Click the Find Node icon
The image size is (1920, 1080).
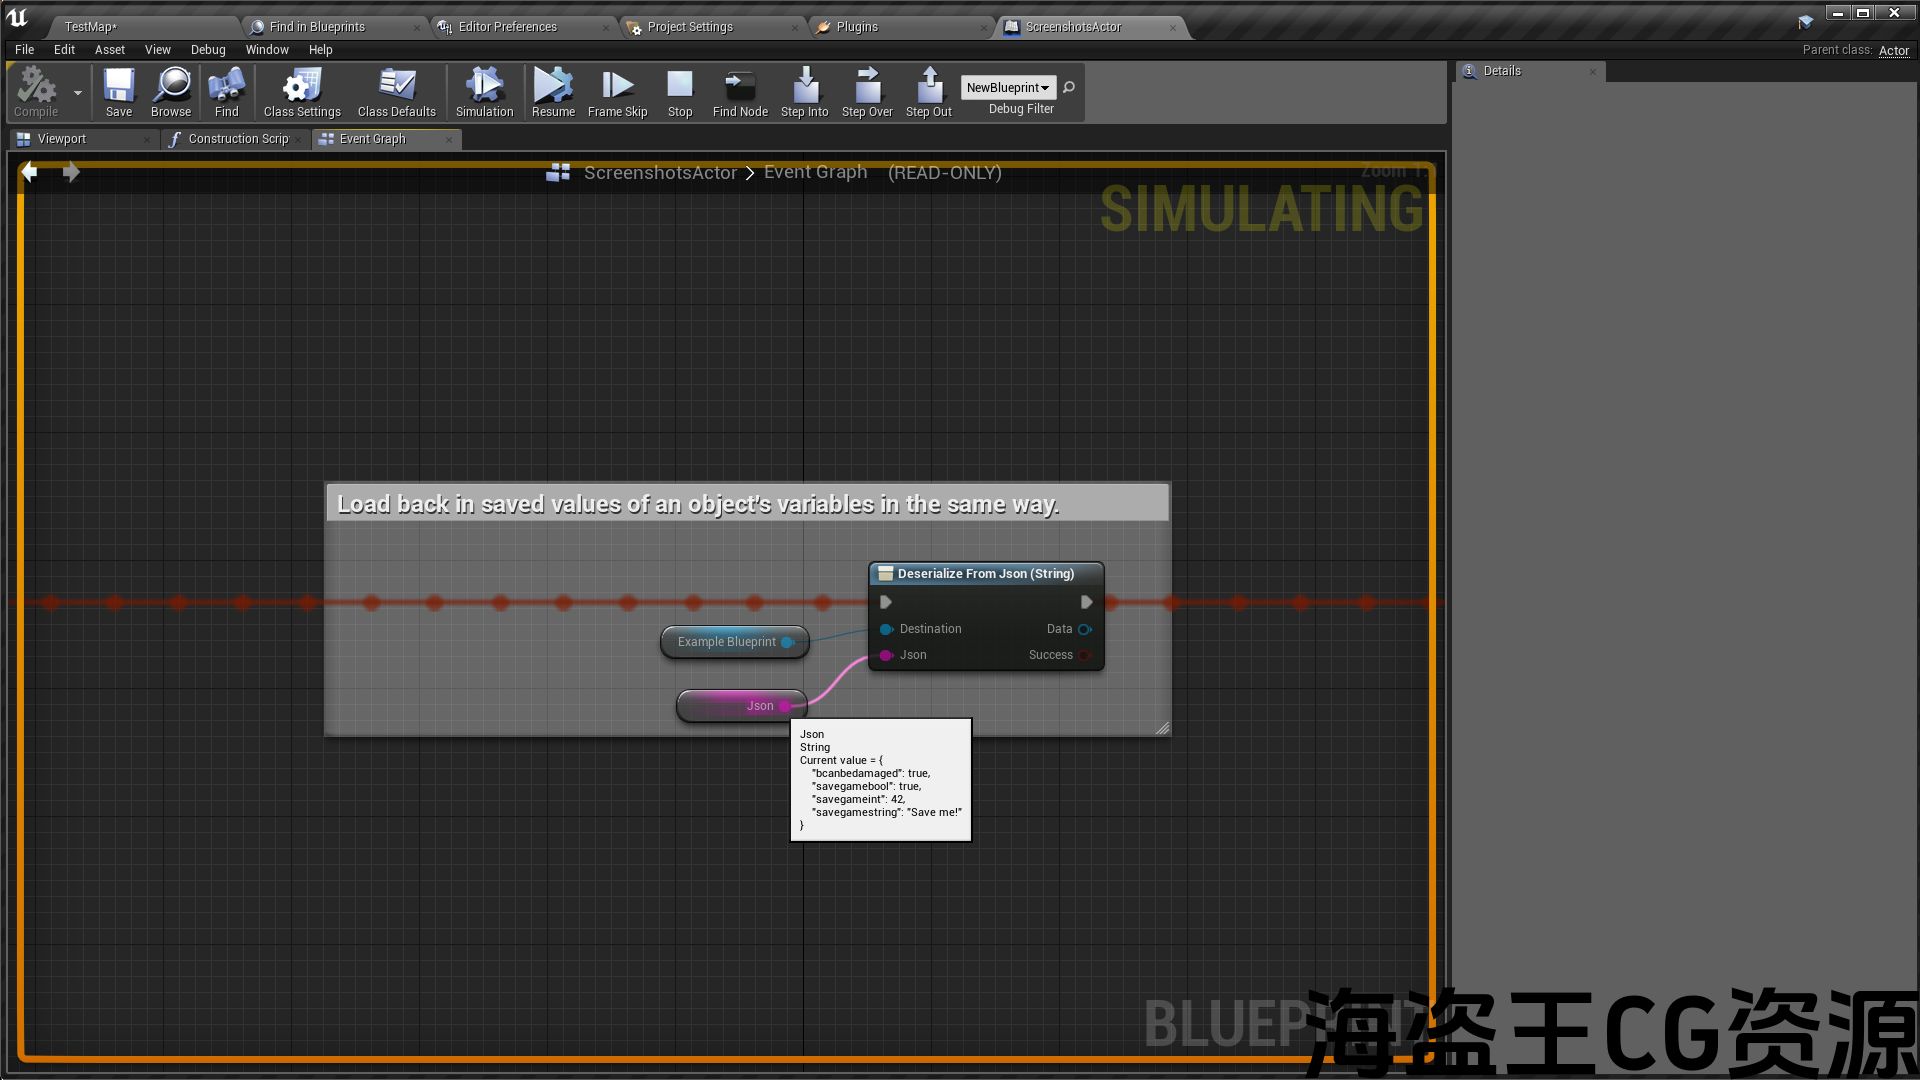coord(740,92)
